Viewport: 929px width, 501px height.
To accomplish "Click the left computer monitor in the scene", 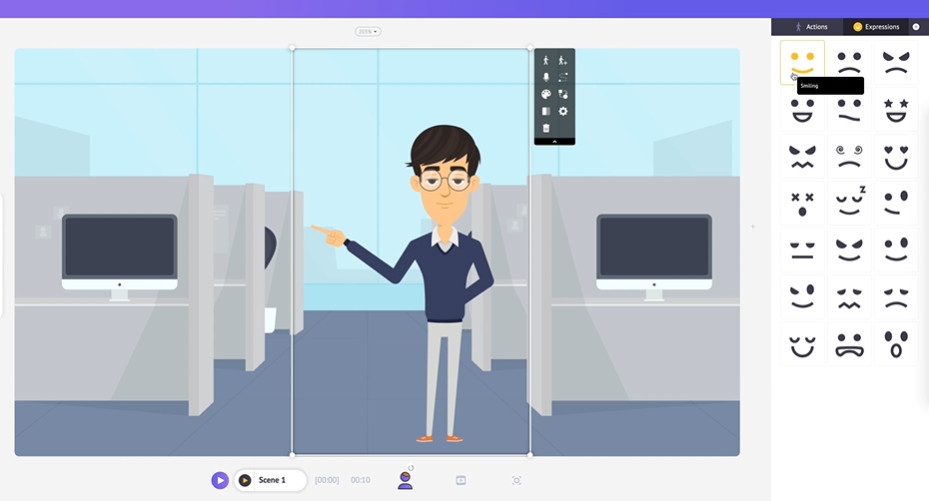I will point(120,256).
